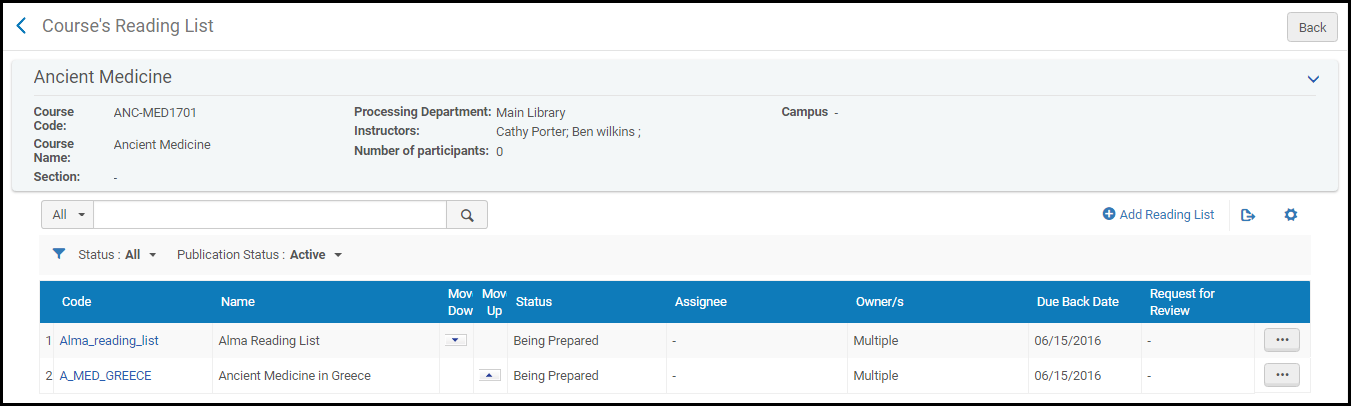Open the A_MED_GREECE link
This screenshot has height=406, width=1351.
105,376
